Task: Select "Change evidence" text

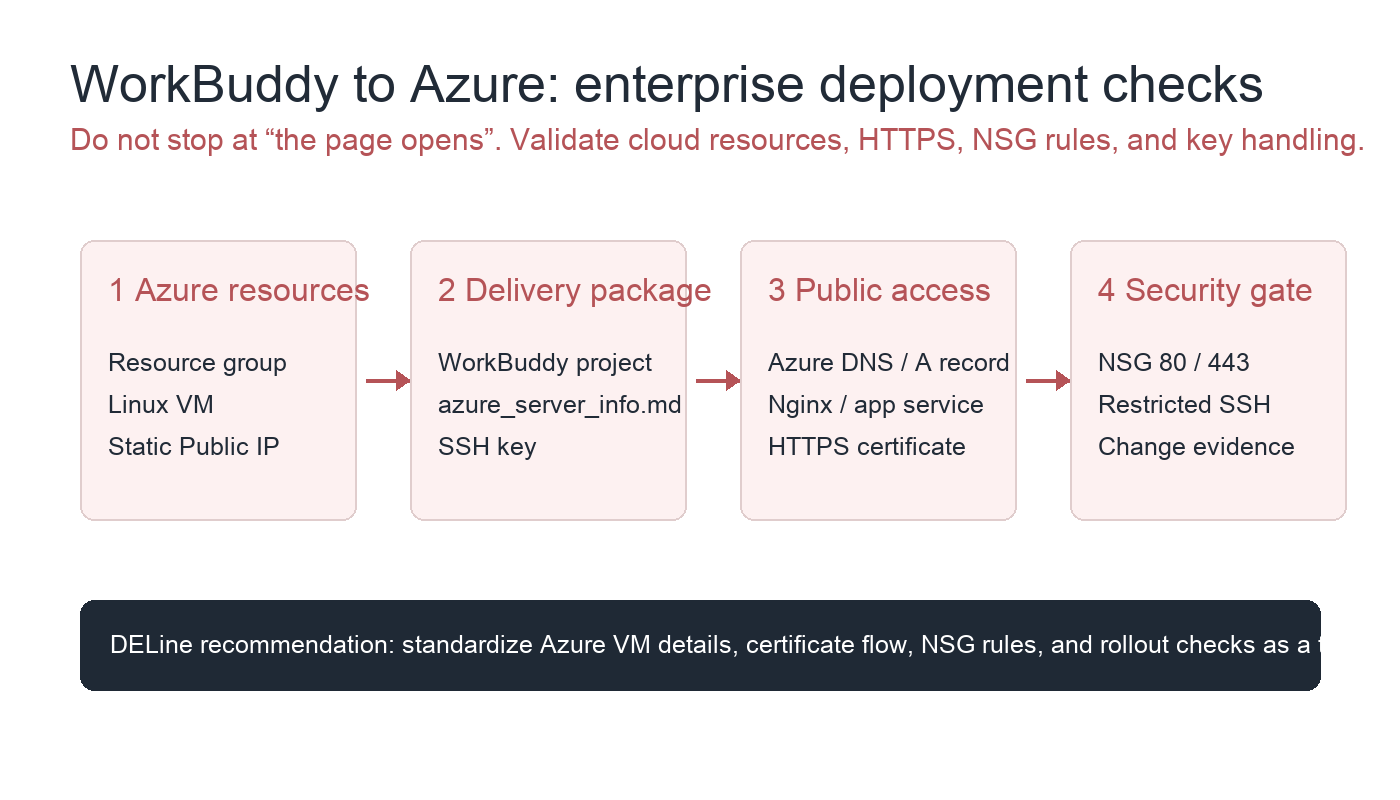Action: coord(1196,447)
